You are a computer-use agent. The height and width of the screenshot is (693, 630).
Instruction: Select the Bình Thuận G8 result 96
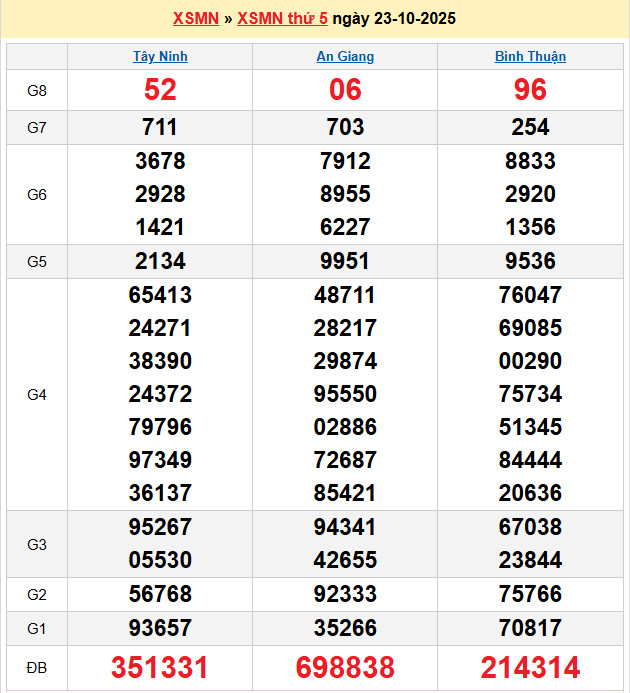530,90
